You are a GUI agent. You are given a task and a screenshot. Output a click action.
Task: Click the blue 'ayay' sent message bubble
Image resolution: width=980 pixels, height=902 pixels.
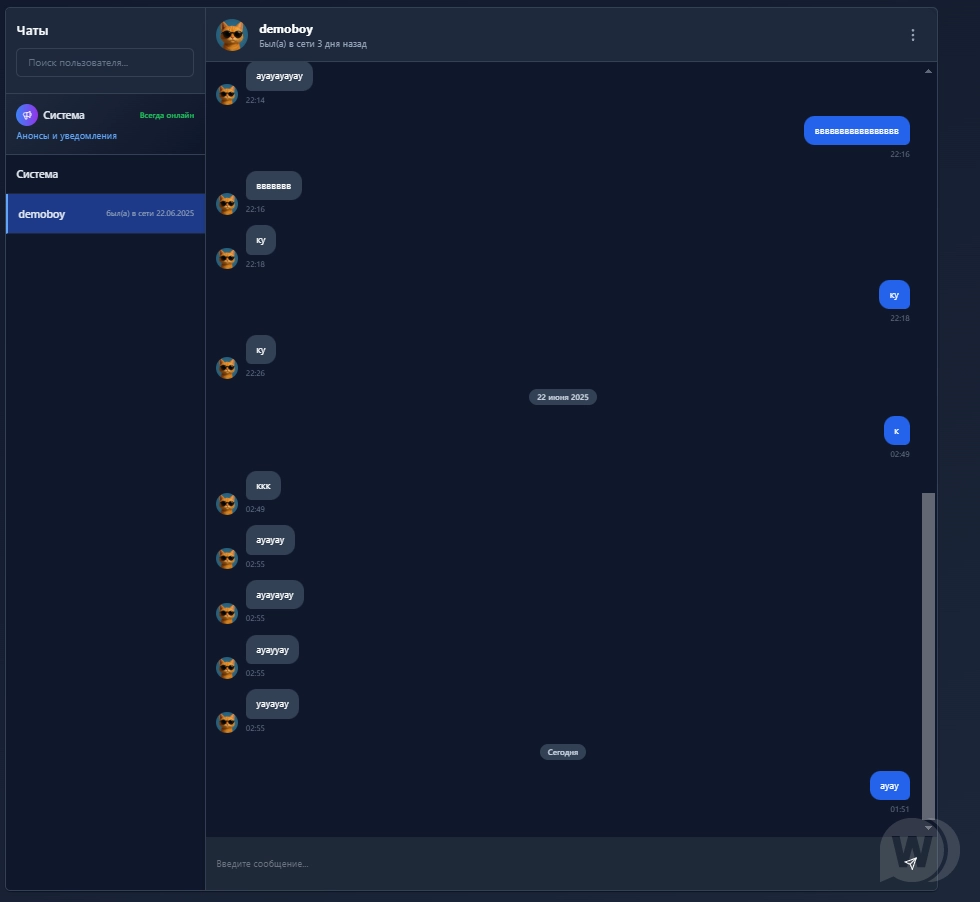tap(889, 786)
